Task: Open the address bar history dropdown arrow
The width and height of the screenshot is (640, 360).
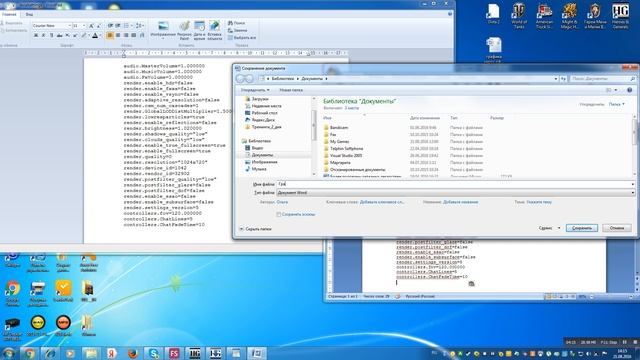Action: point(556,78)
